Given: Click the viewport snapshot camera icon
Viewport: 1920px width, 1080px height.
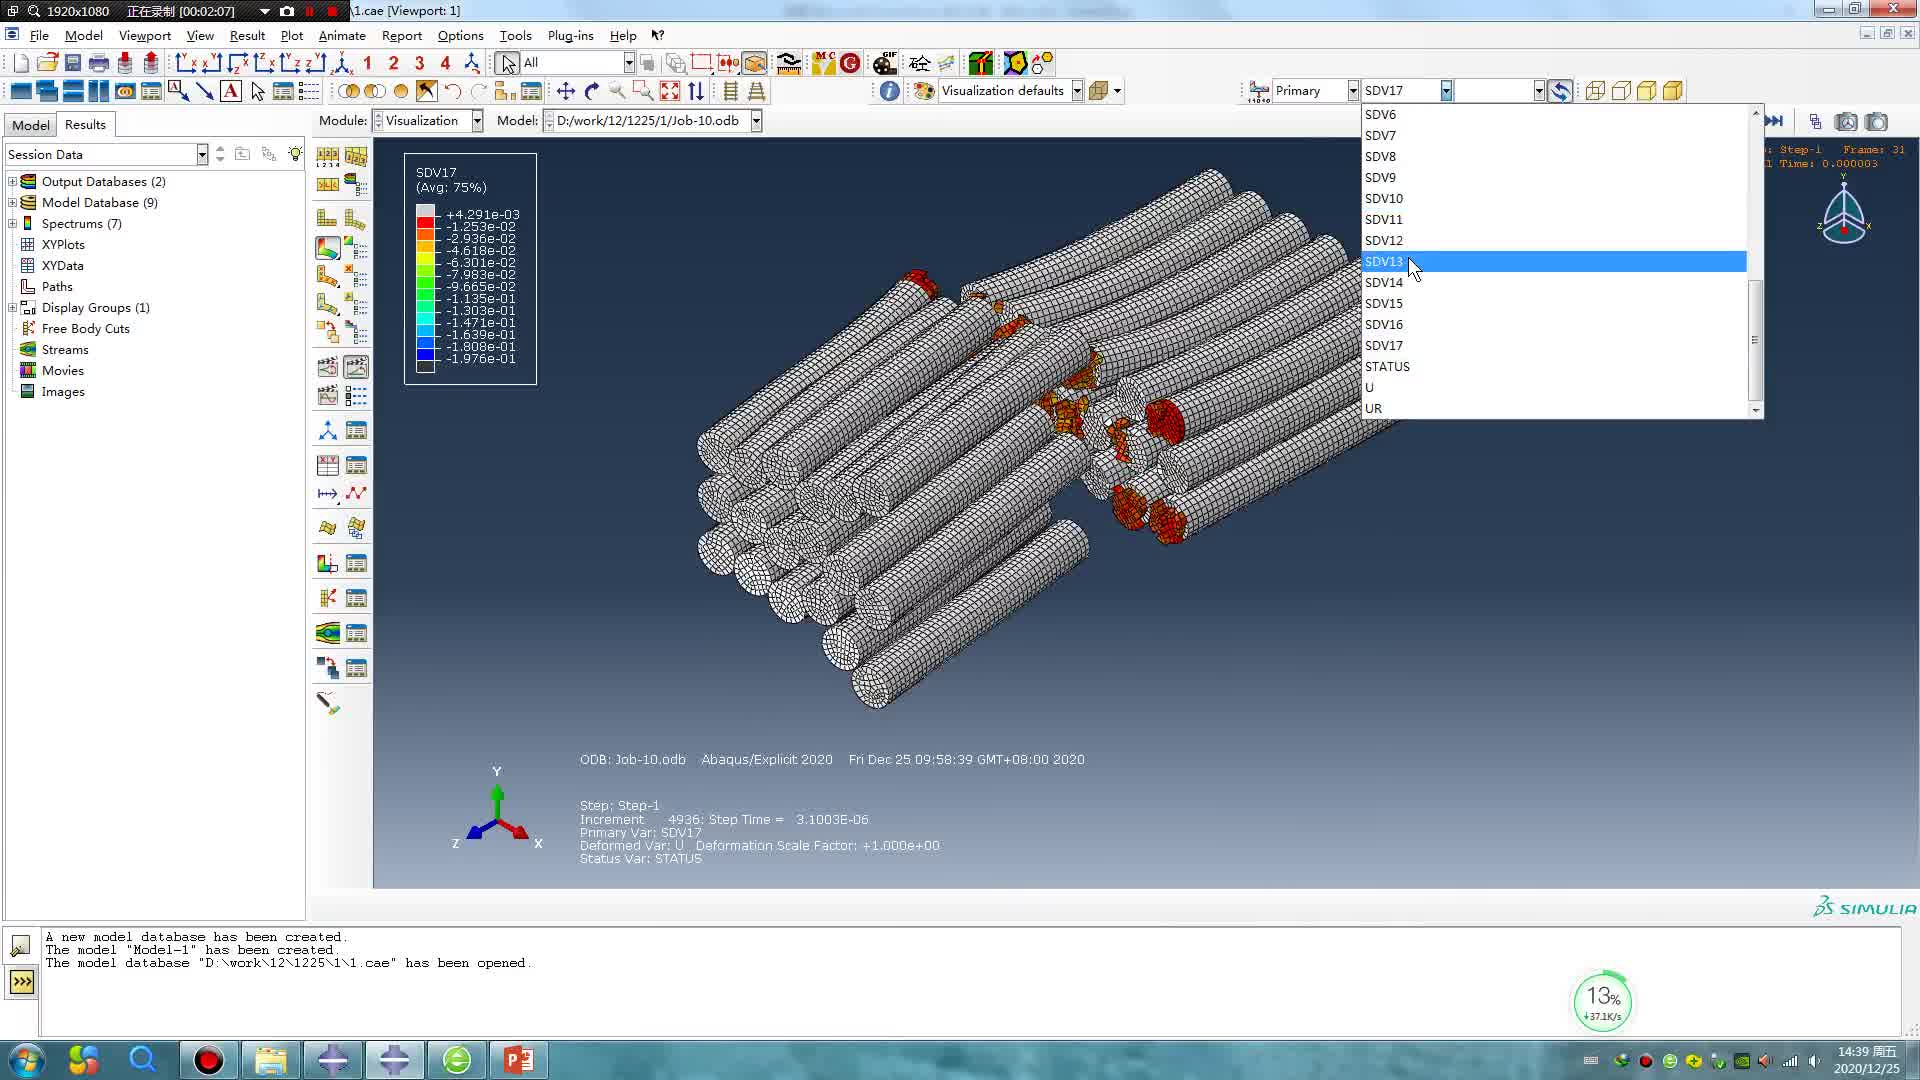Looking at the screenshot, I should pos(1846,122).
